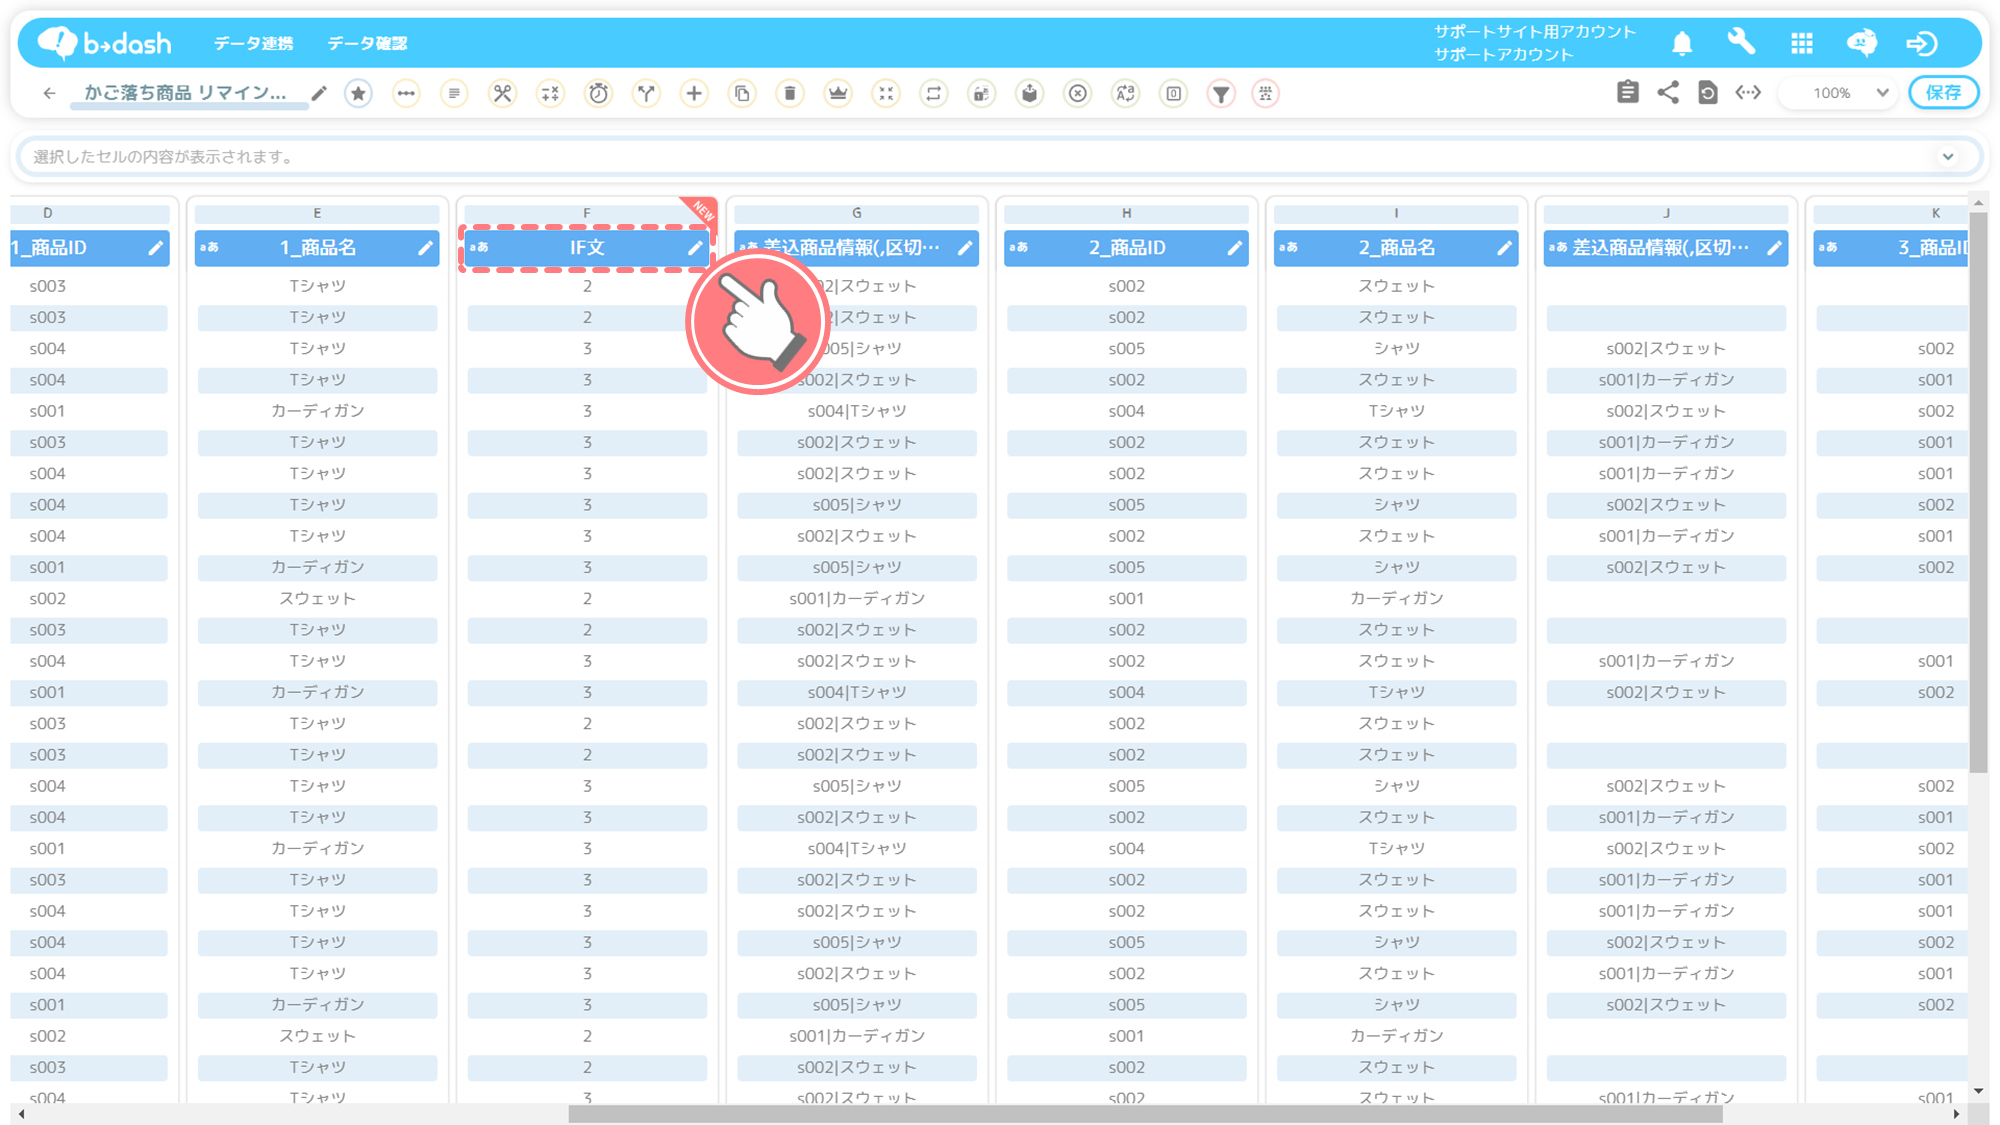Expand the selected-cell content bar chevron
Image resolution: width=2000 pixels, height=1125 pixels.
[x=1948, y=157]
